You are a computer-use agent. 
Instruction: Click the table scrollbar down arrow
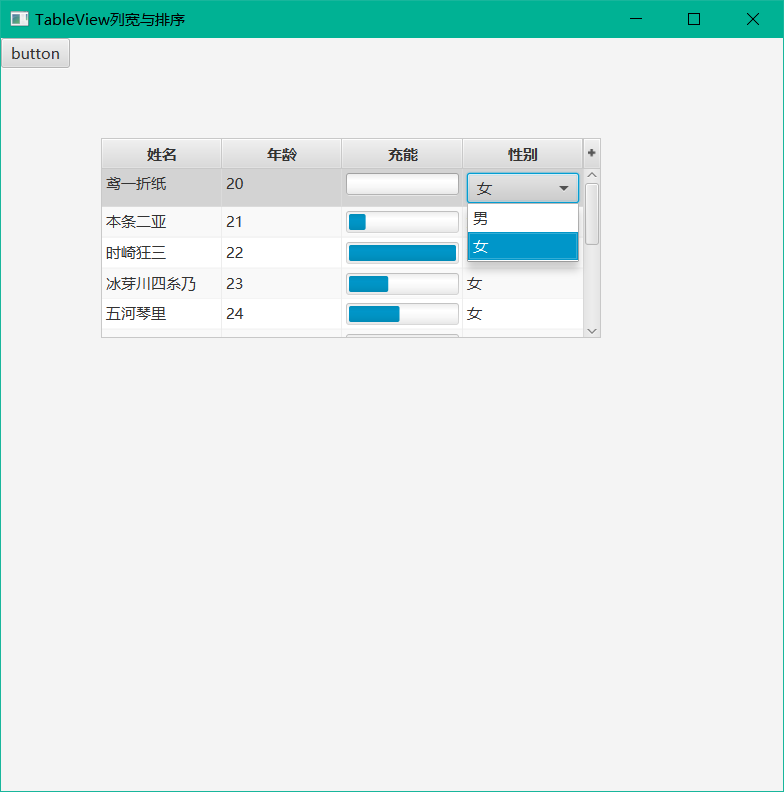[592, 331]
